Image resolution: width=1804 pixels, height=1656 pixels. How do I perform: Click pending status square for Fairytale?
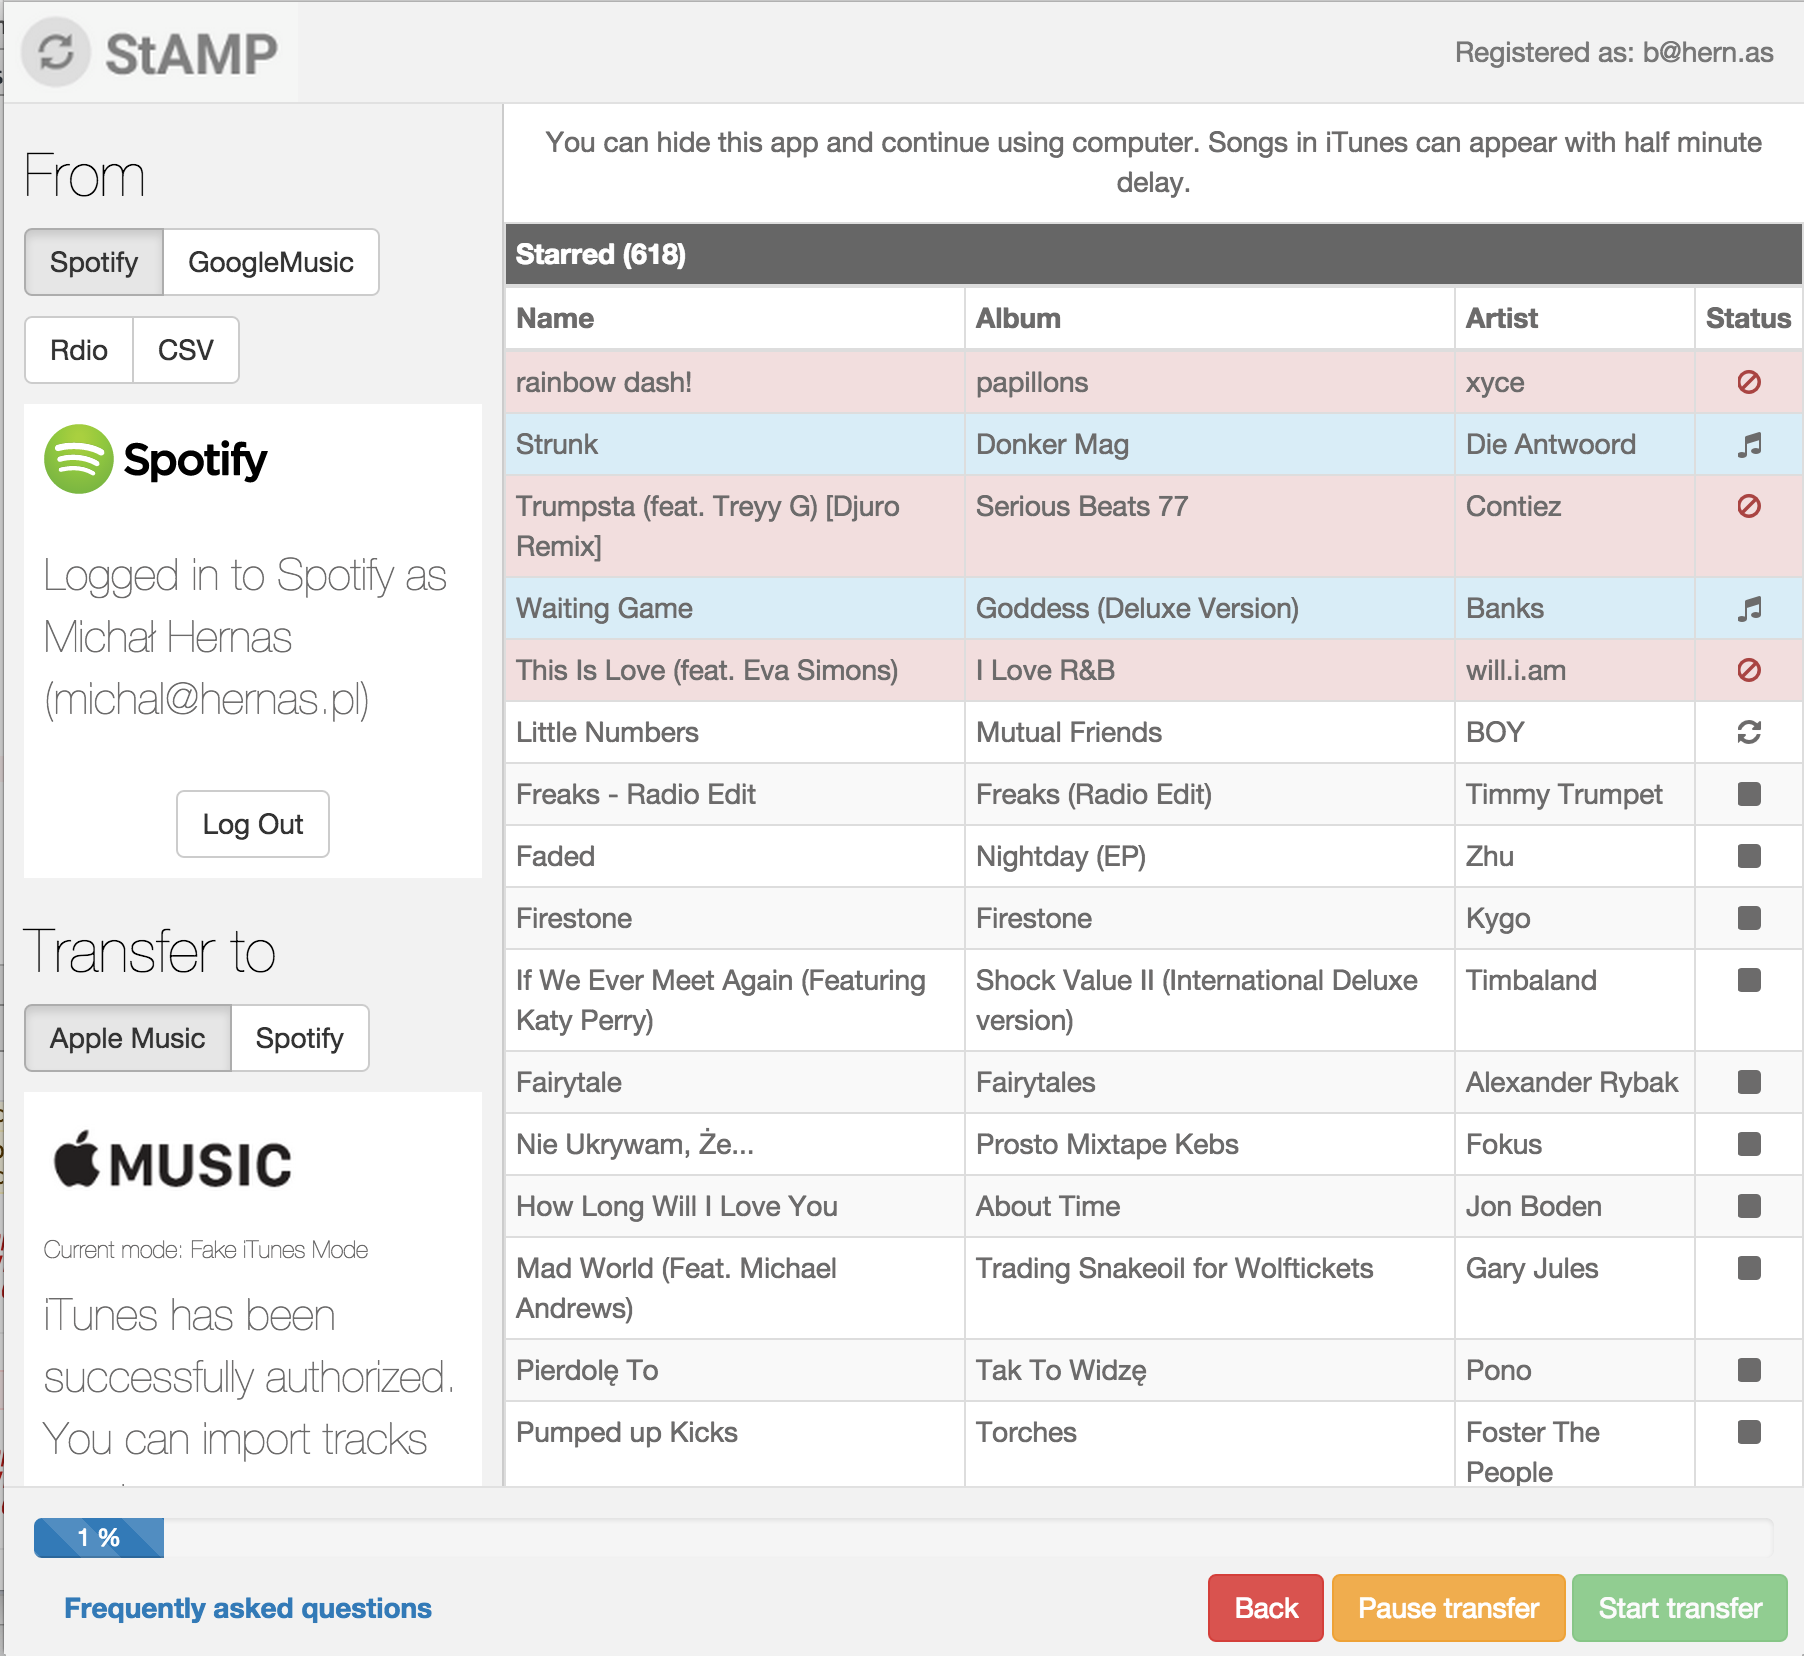(1749, 1082)
